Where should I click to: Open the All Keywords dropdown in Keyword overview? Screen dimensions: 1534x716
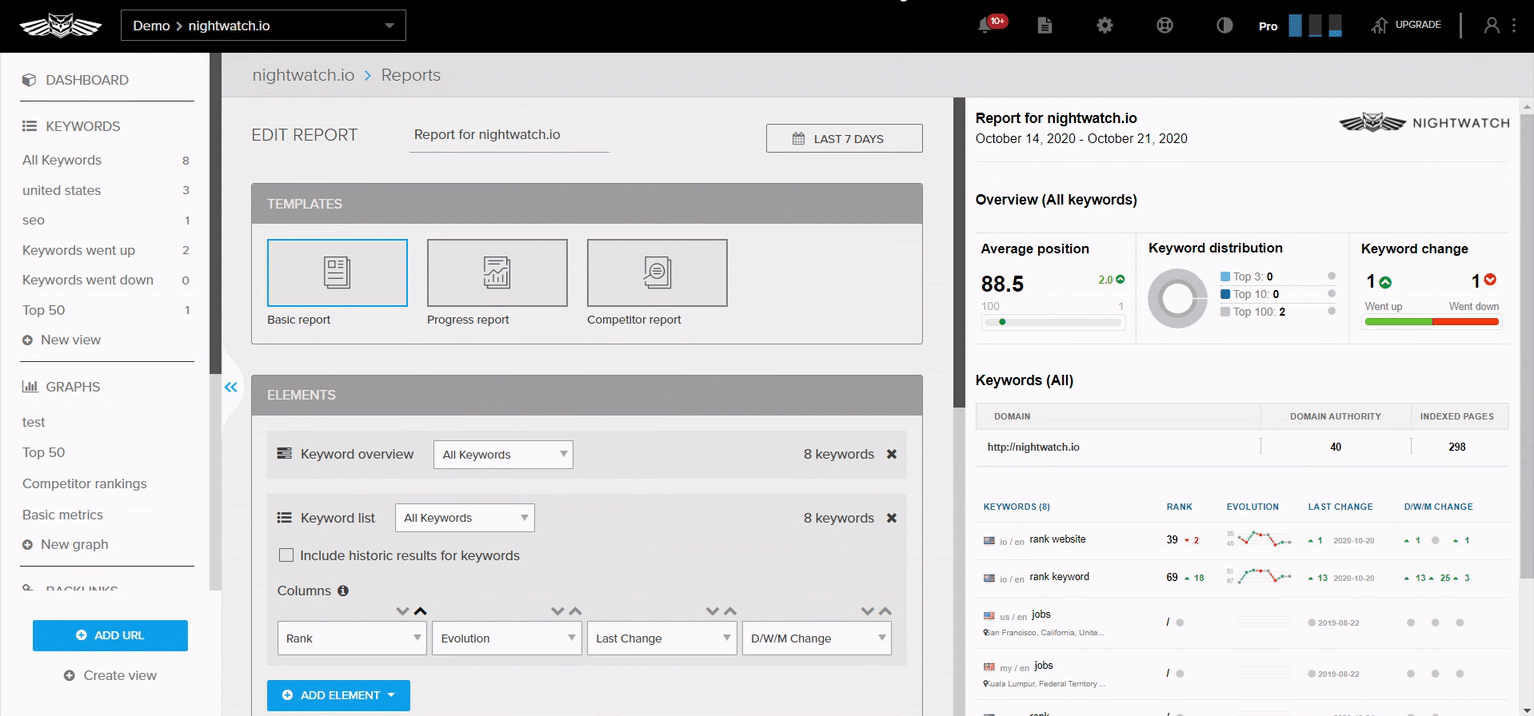pos(503,454)
